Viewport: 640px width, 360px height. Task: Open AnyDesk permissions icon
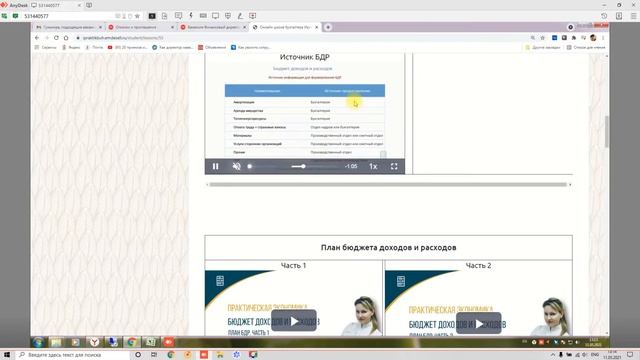pyautogui.click(x=228, y=16)
